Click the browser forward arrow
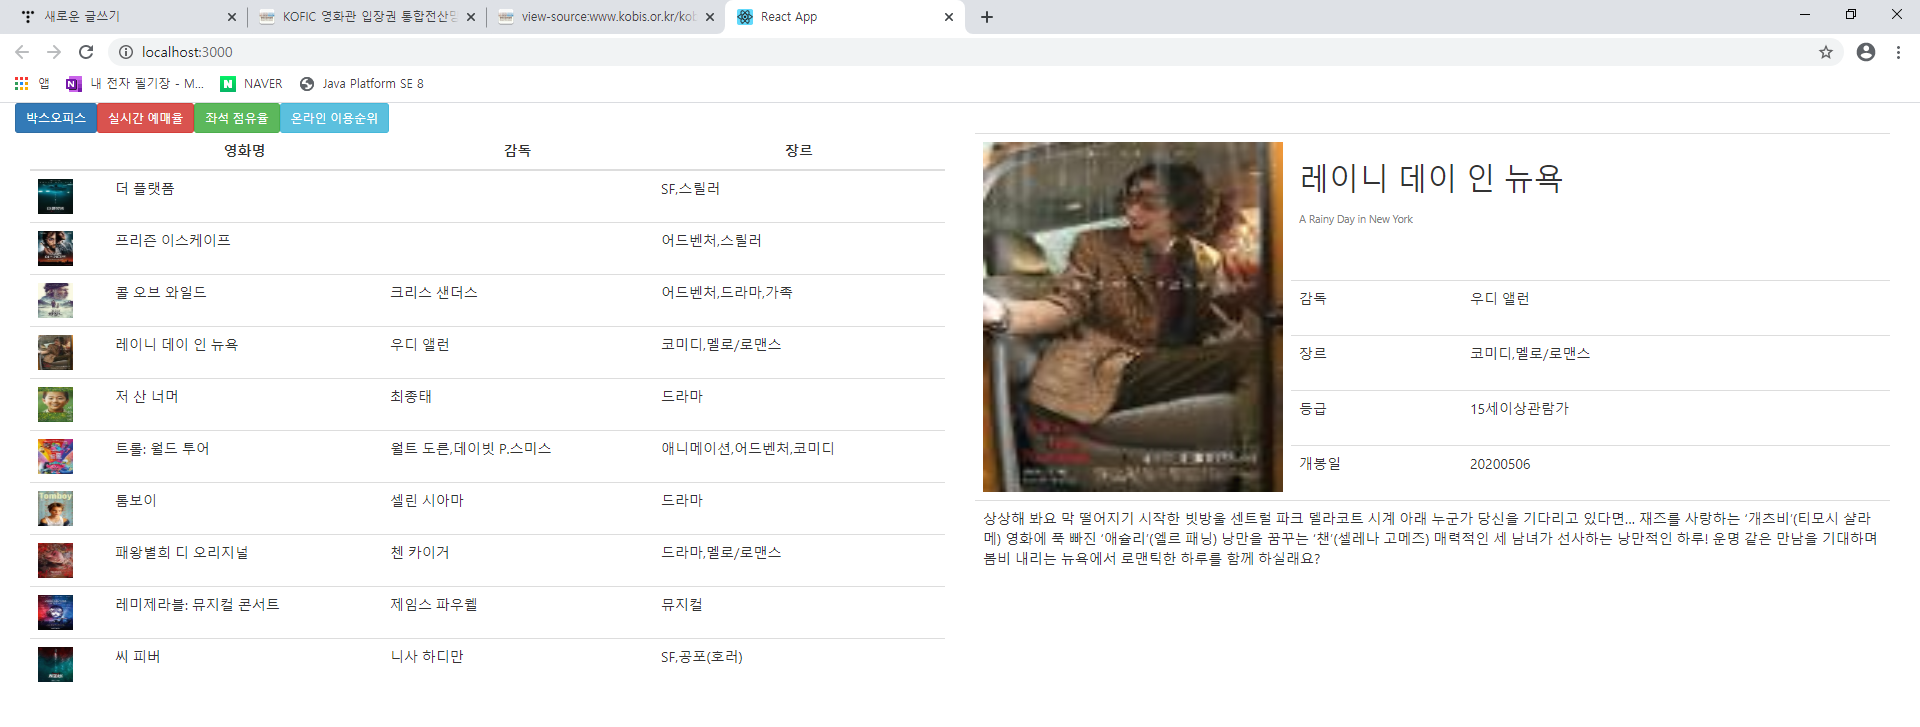 point(54,52)
